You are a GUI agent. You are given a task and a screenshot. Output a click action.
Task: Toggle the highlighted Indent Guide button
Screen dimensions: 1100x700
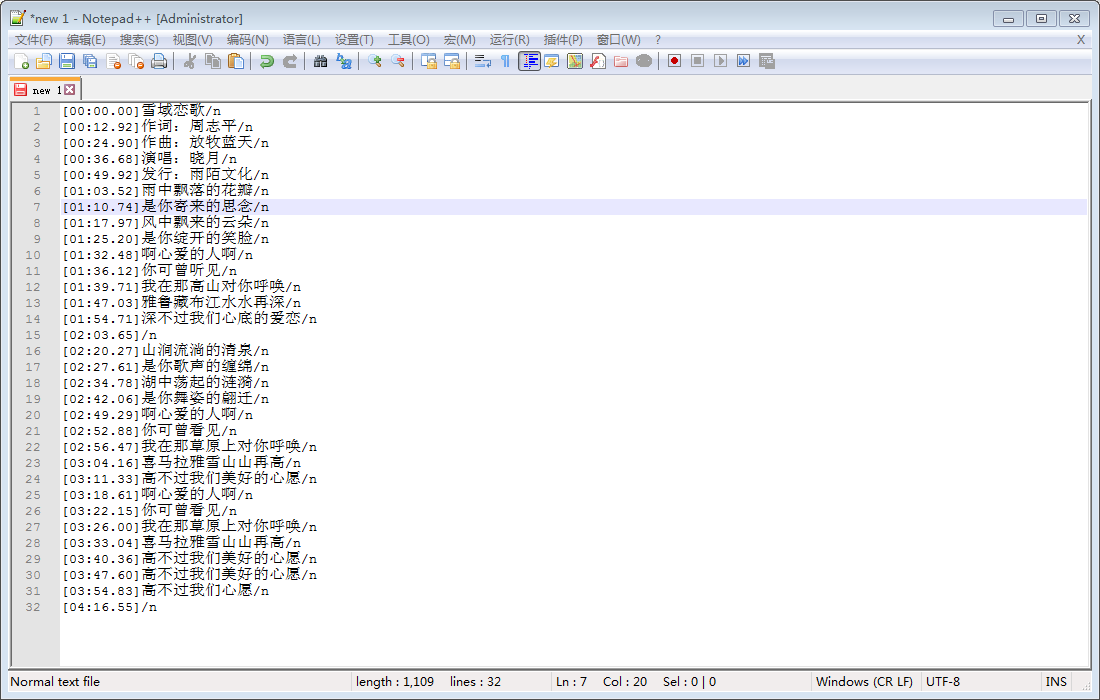tap(529, 61)
